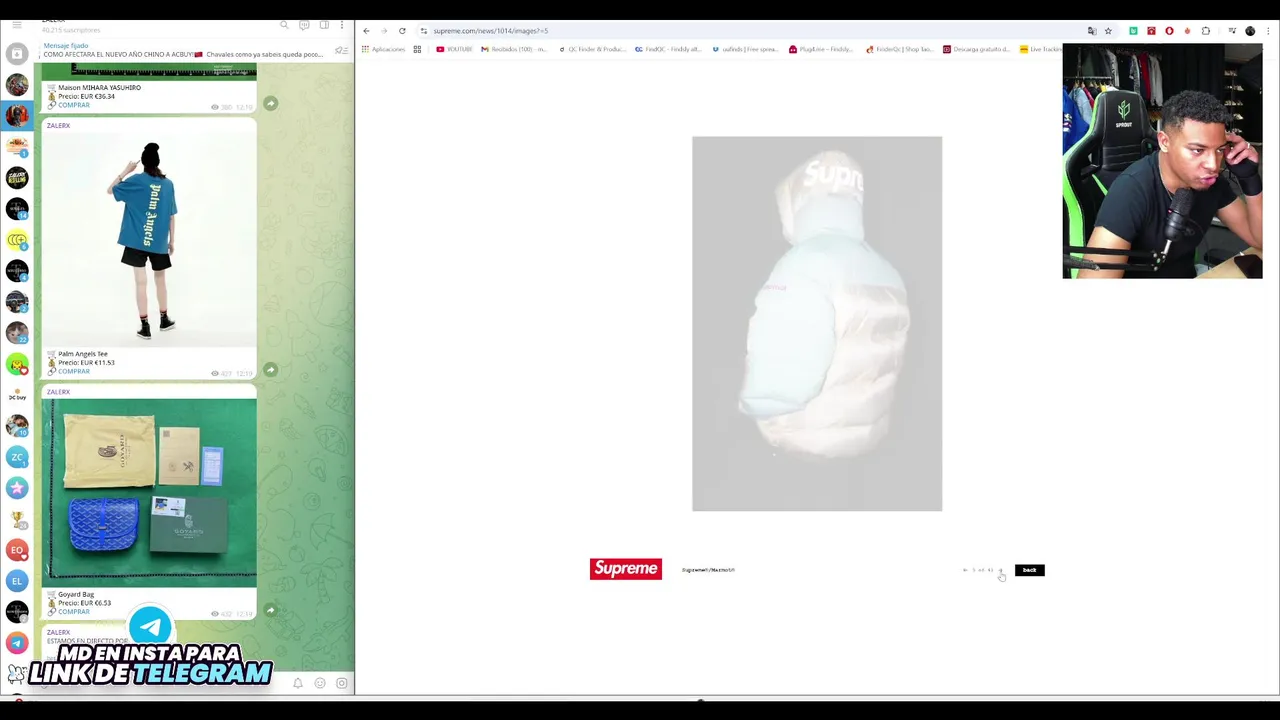Go to previous Supreme image arrow
The image size is (1280, 720).
coord(965,570)
